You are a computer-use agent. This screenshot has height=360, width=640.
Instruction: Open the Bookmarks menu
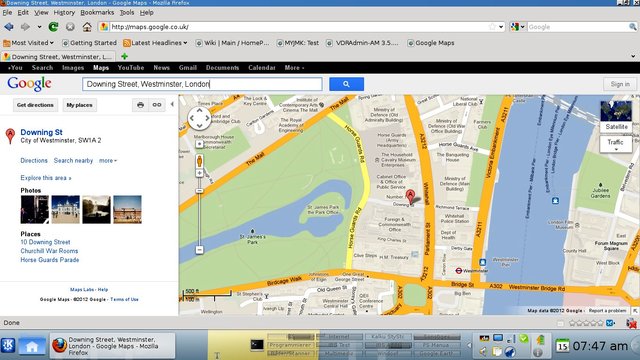coord(97,13)
